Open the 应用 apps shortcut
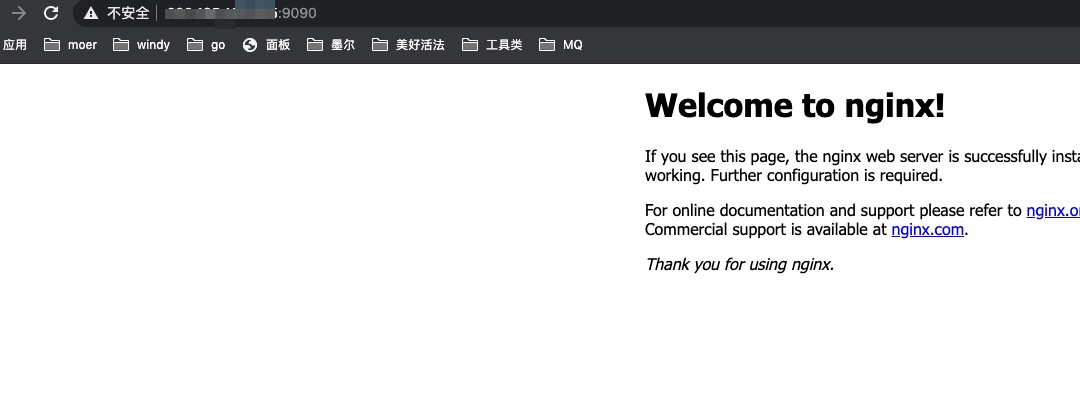1080x414 pixels. coord(14,45)
